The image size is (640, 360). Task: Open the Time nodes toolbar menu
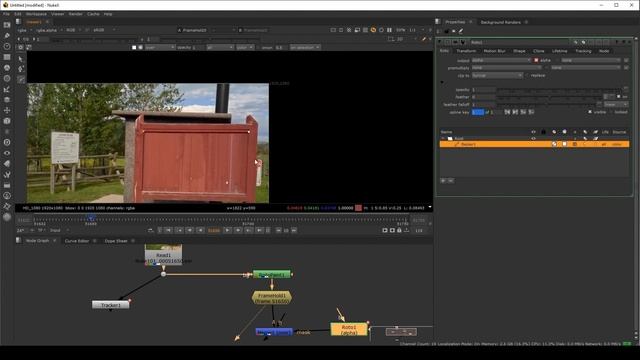click(x=7, y=47)
